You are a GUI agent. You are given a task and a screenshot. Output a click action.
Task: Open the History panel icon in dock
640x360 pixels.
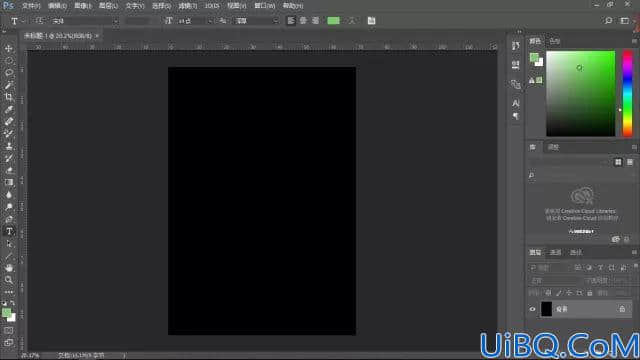click(x=516, y=46)
